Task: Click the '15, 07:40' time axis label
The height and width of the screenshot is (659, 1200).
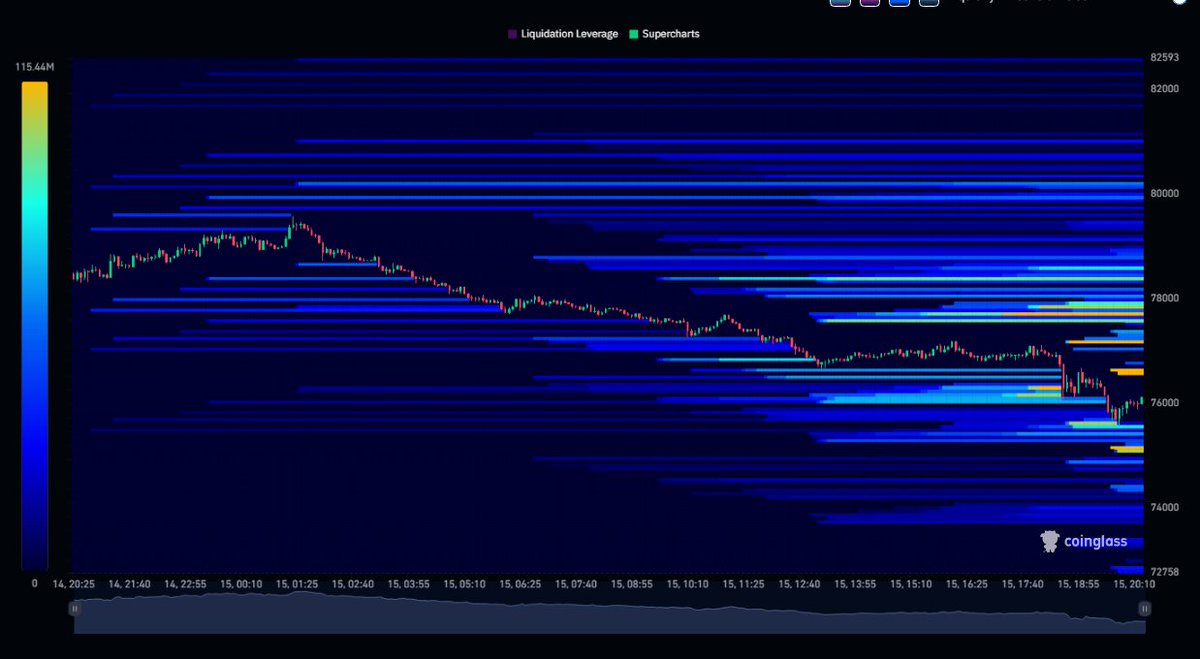Action: 577,583
